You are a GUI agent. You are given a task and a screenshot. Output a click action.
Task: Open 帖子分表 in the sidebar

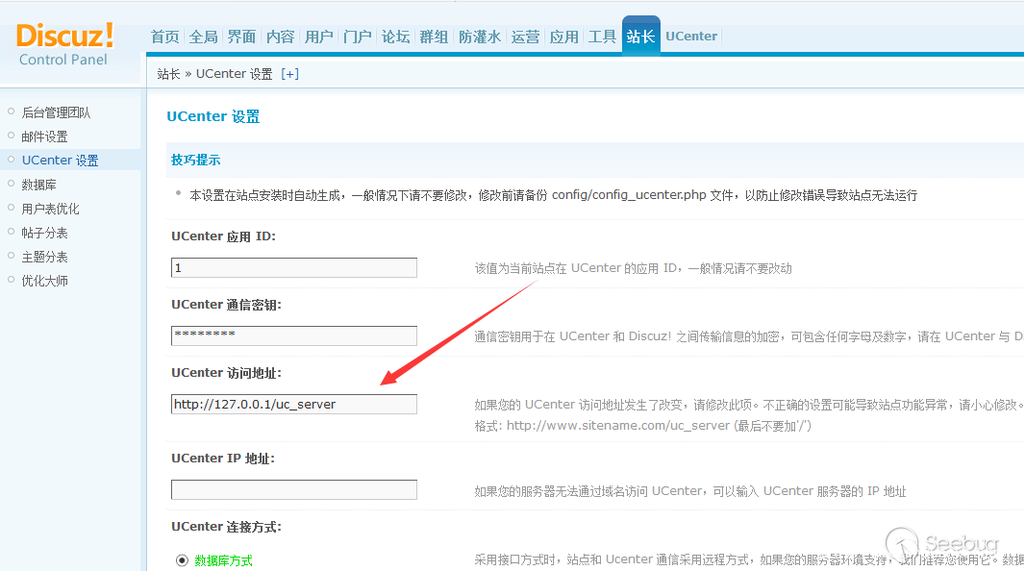[44, 233]
